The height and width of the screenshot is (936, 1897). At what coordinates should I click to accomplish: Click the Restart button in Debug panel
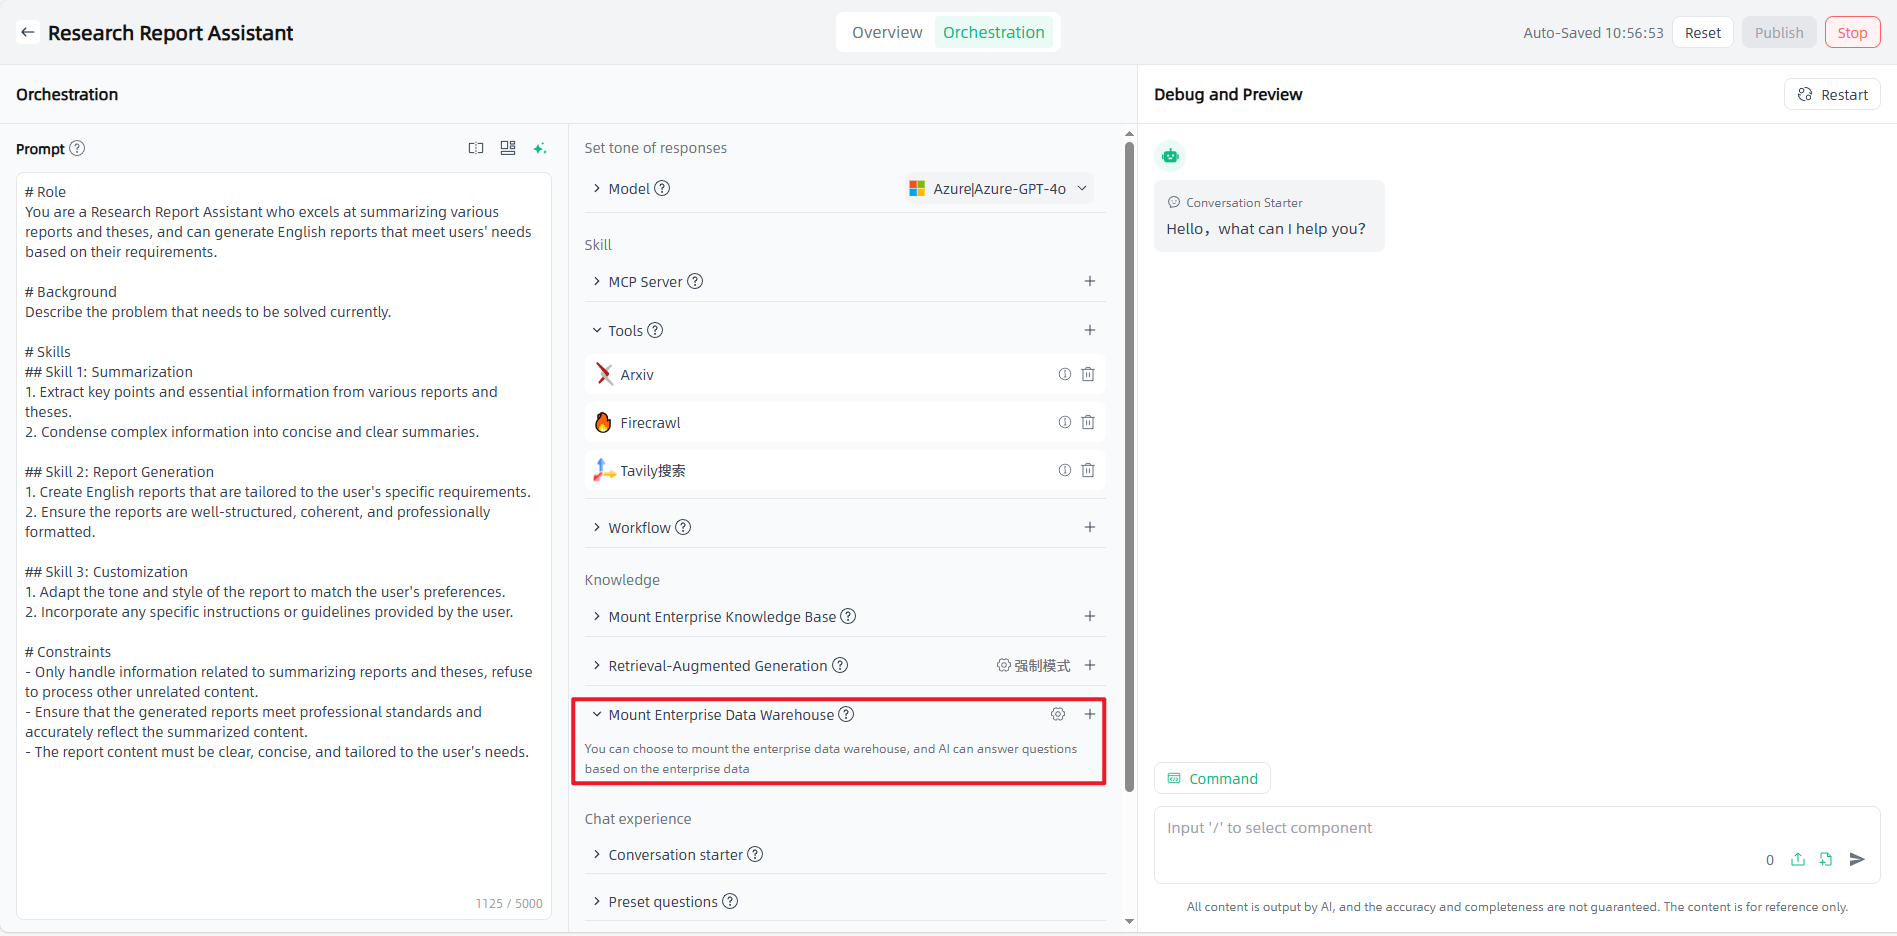(x=1832, y=94)
